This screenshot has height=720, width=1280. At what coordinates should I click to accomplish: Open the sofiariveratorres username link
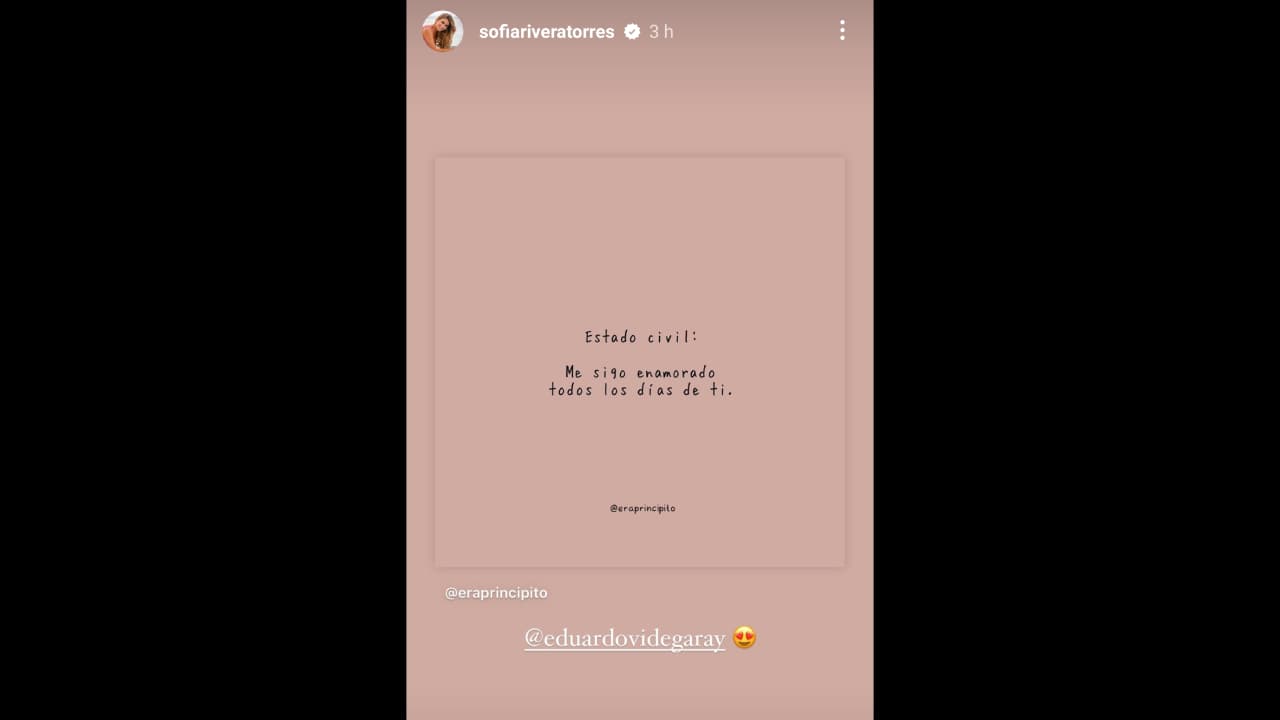[x=547, y=32]
